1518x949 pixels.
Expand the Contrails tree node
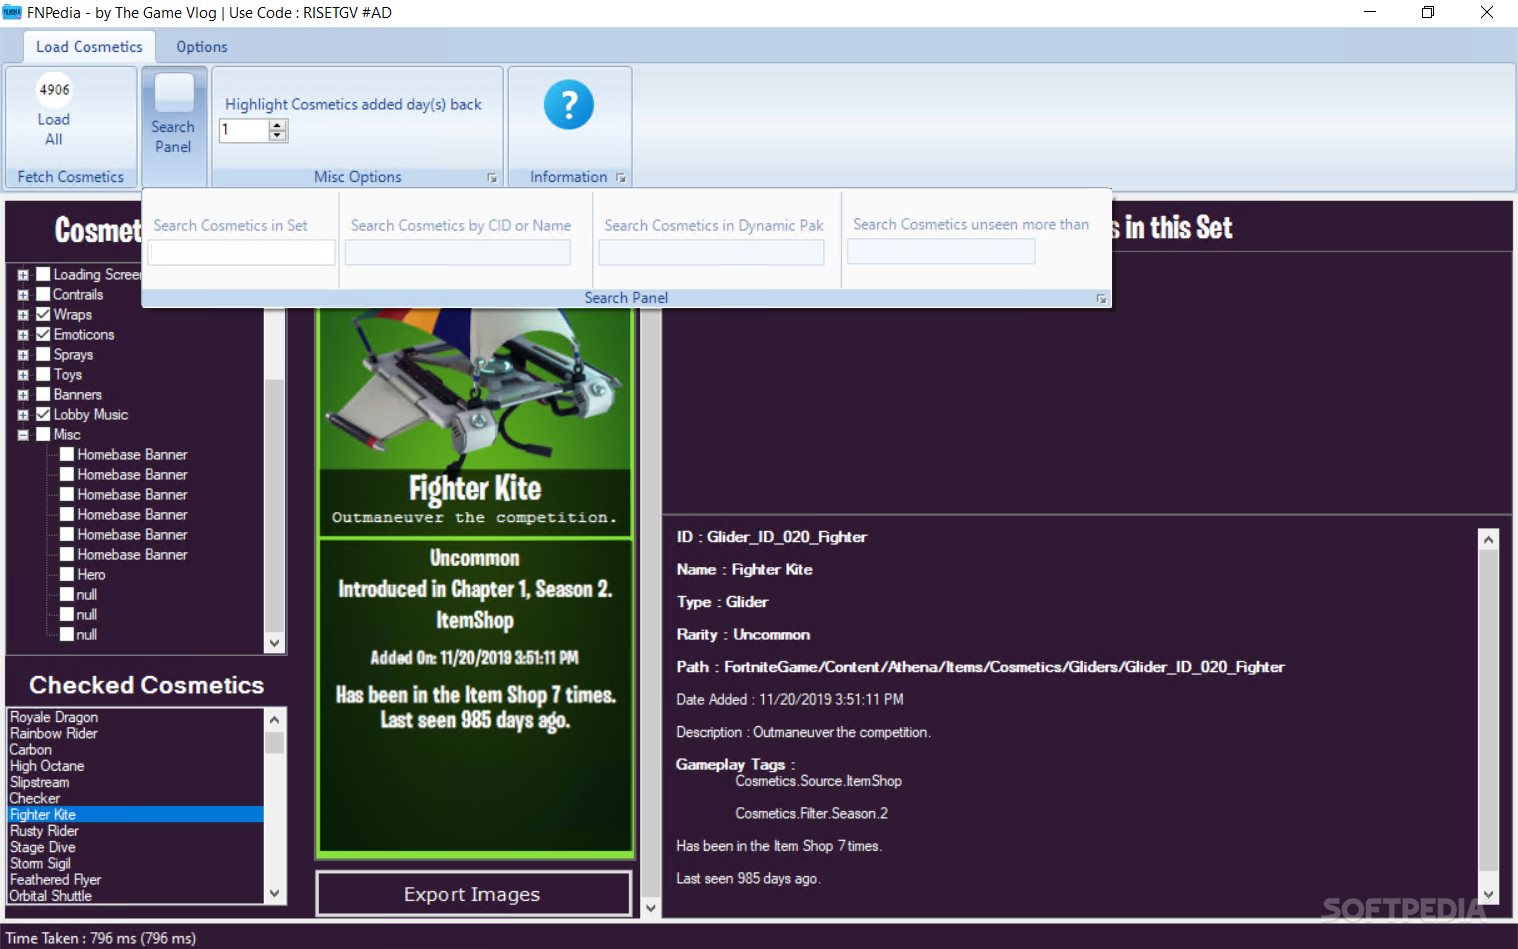tap(23, 295)
